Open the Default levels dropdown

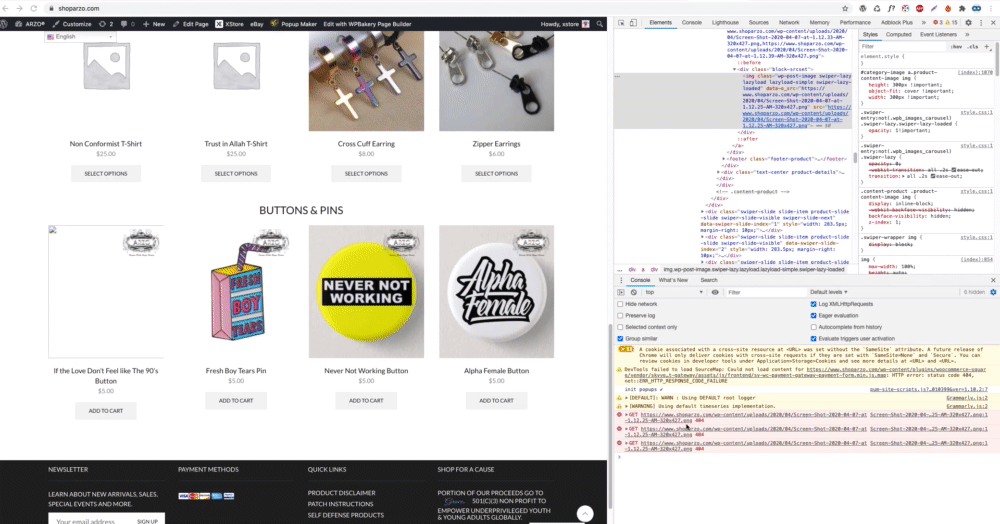point(829,292)
